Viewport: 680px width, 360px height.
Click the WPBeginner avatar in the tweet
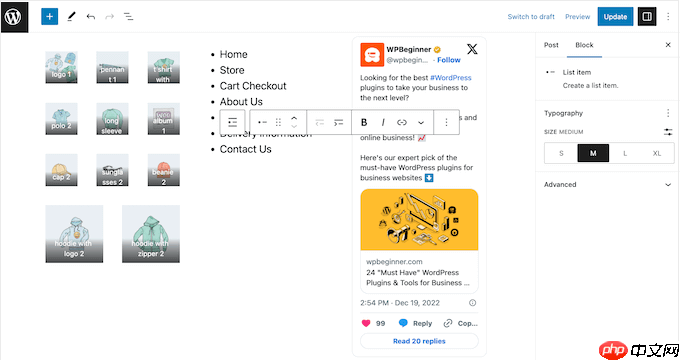tap(372, 55)
